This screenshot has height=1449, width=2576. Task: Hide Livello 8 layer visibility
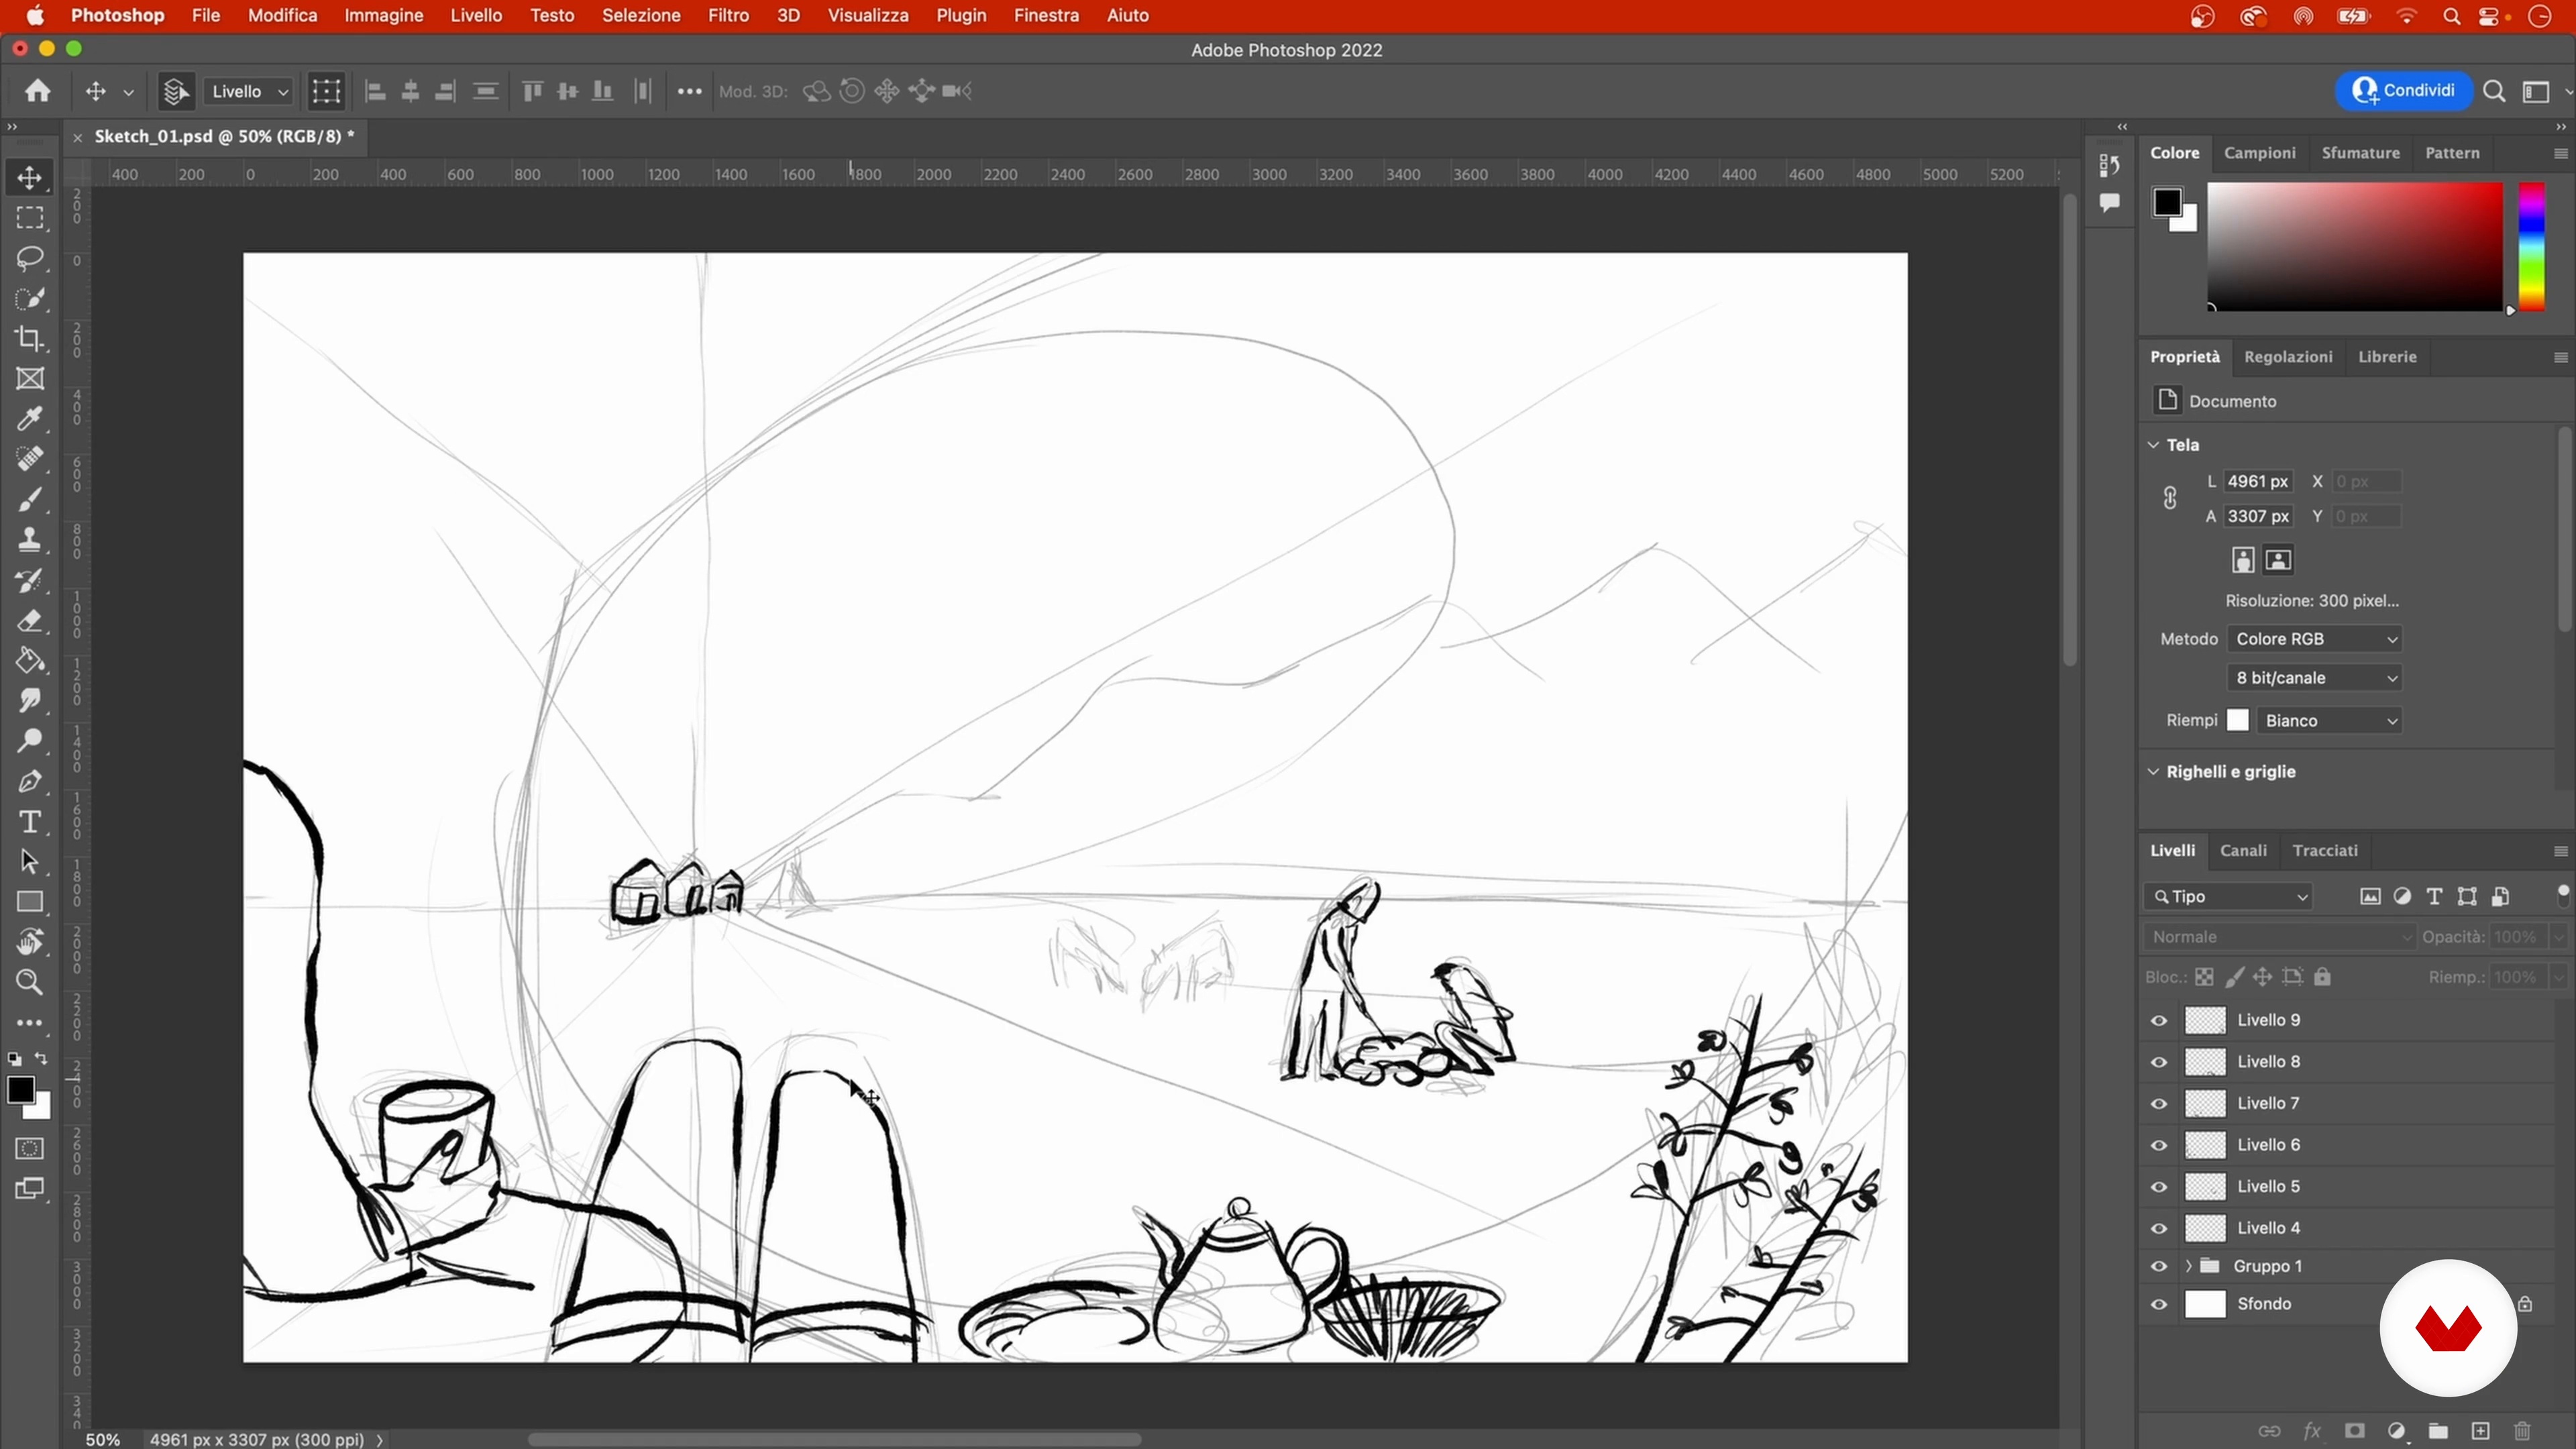tap(2159, 1062)
